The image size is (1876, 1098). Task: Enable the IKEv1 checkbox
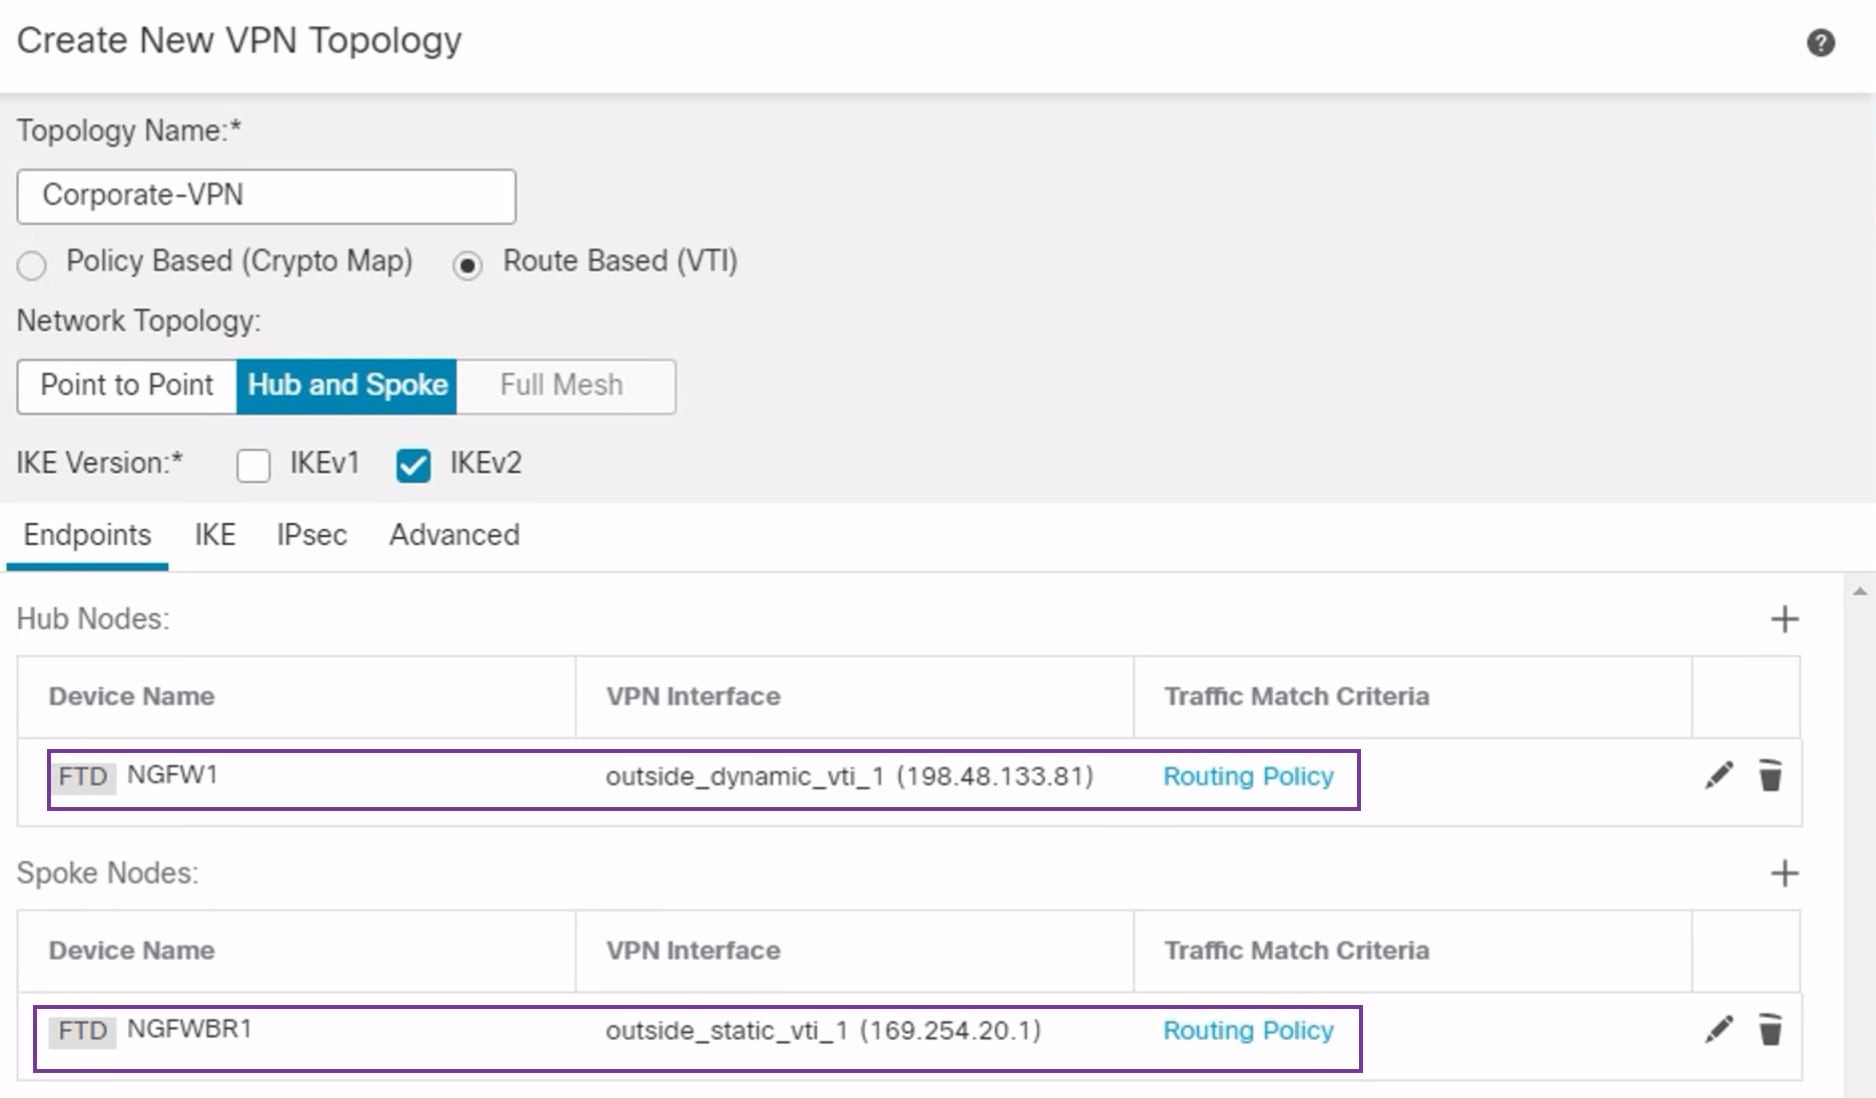253,464
